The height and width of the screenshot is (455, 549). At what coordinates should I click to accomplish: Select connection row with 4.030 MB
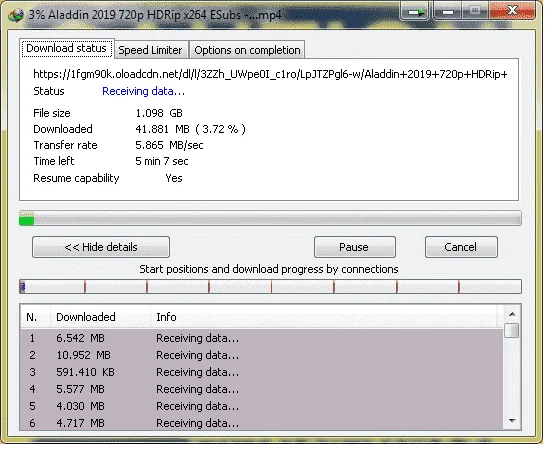click(x=262, y=406)
